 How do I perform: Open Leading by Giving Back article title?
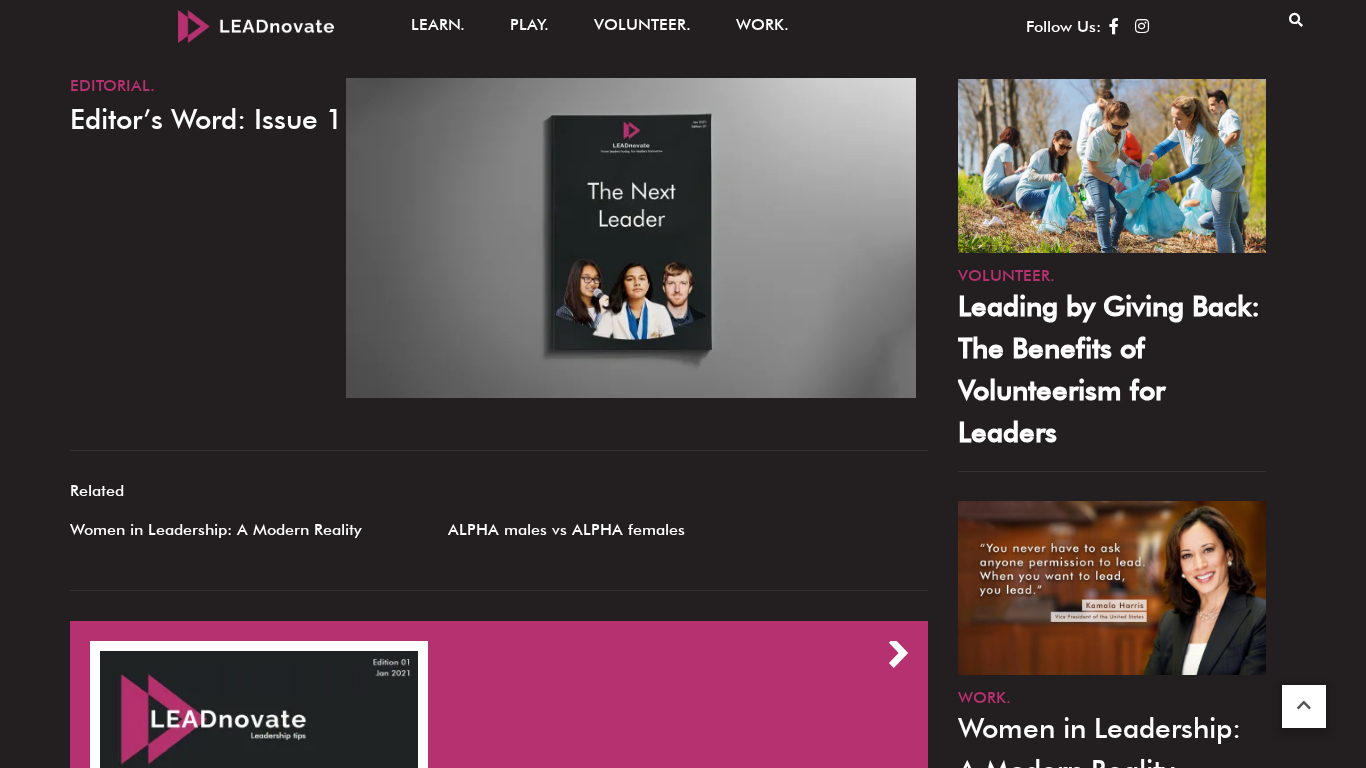[1108, 369]
